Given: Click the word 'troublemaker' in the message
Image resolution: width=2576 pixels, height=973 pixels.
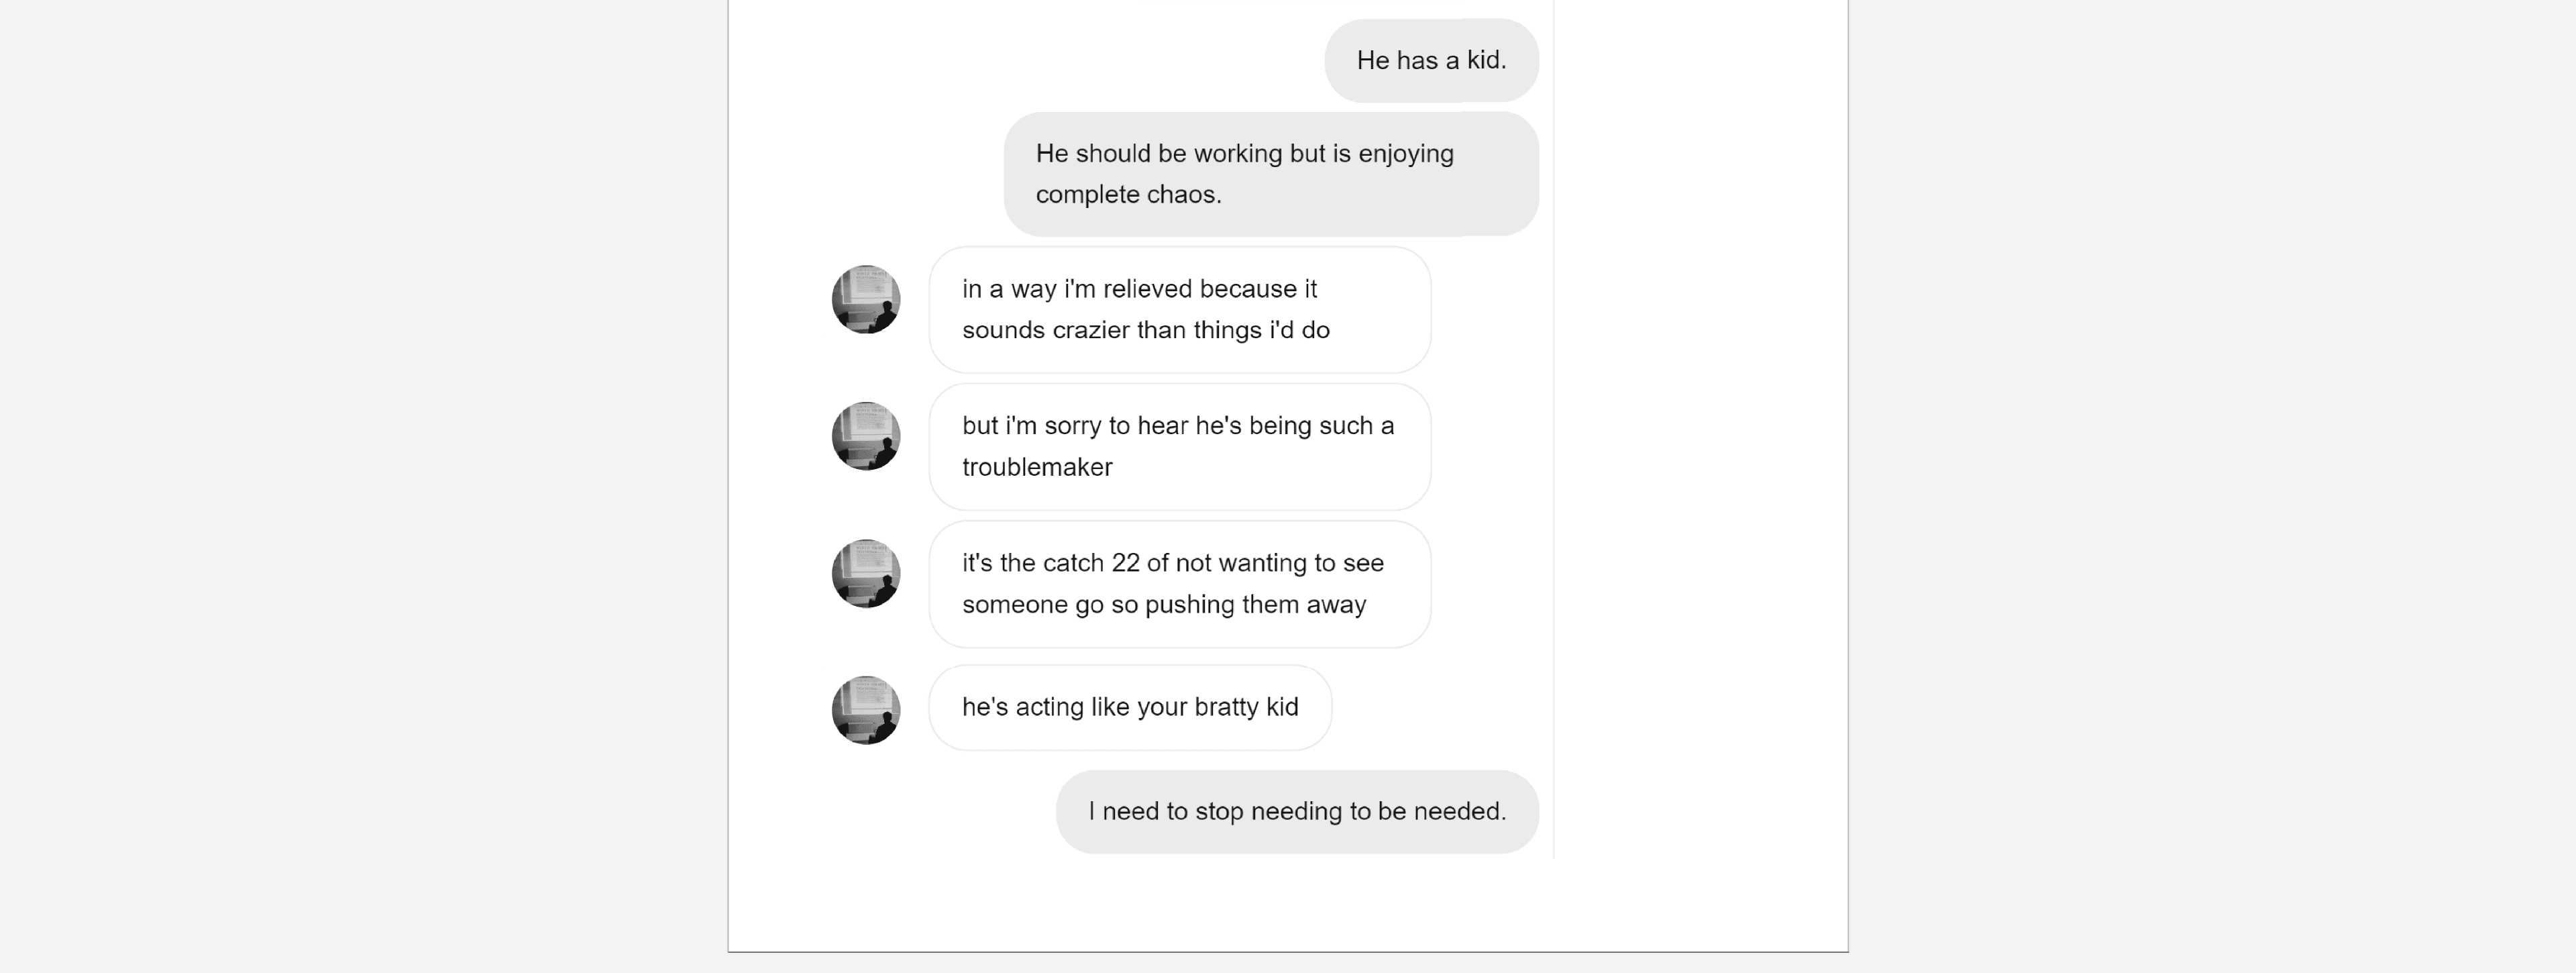Looking at the screenshot, I should click(x=1037, y=467).
